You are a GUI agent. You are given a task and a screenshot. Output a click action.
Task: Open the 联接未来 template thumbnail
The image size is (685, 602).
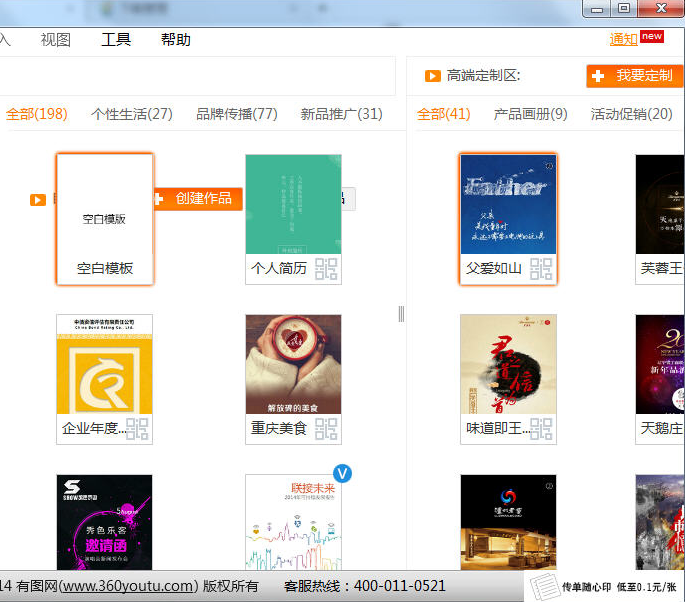click(x=293, y=522)
